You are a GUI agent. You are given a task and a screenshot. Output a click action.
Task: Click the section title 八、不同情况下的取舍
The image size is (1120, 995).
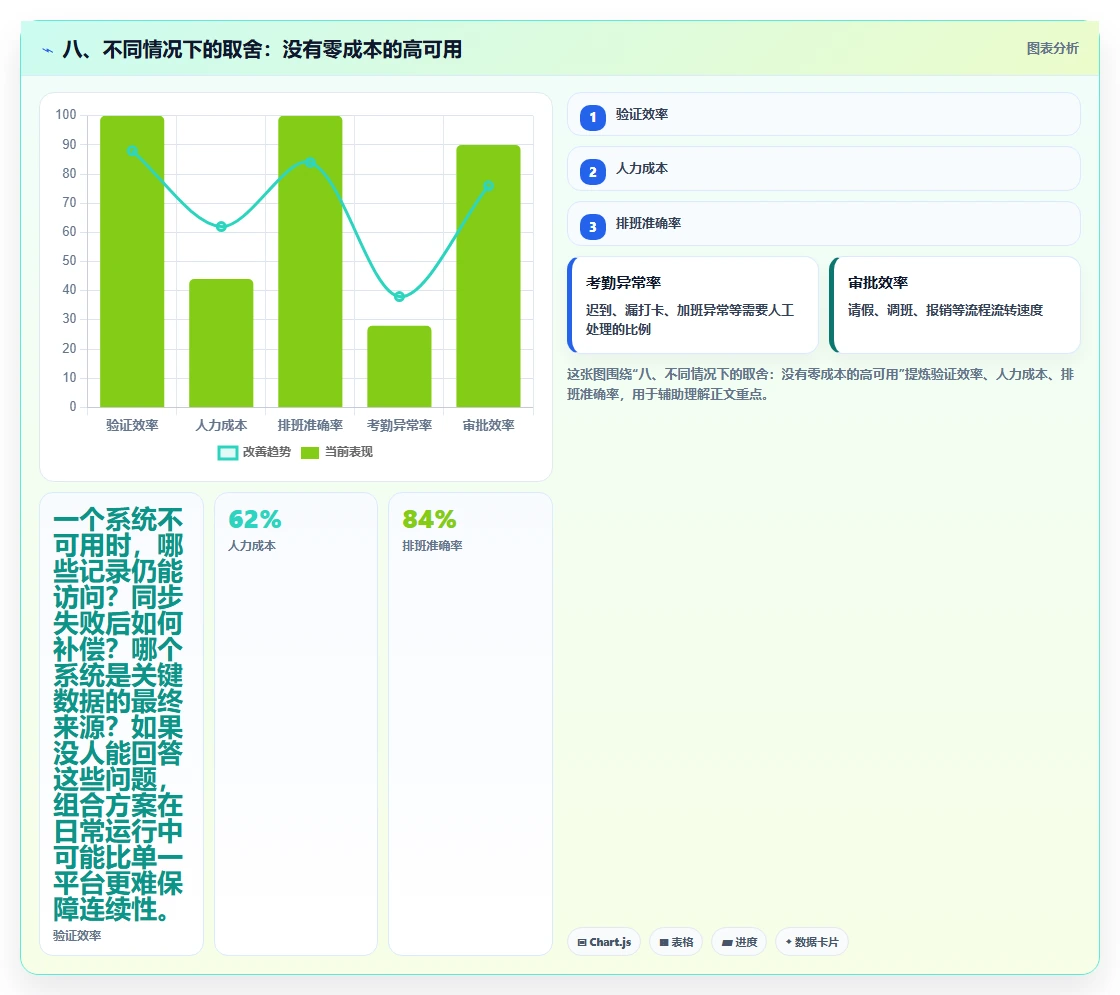262,49
